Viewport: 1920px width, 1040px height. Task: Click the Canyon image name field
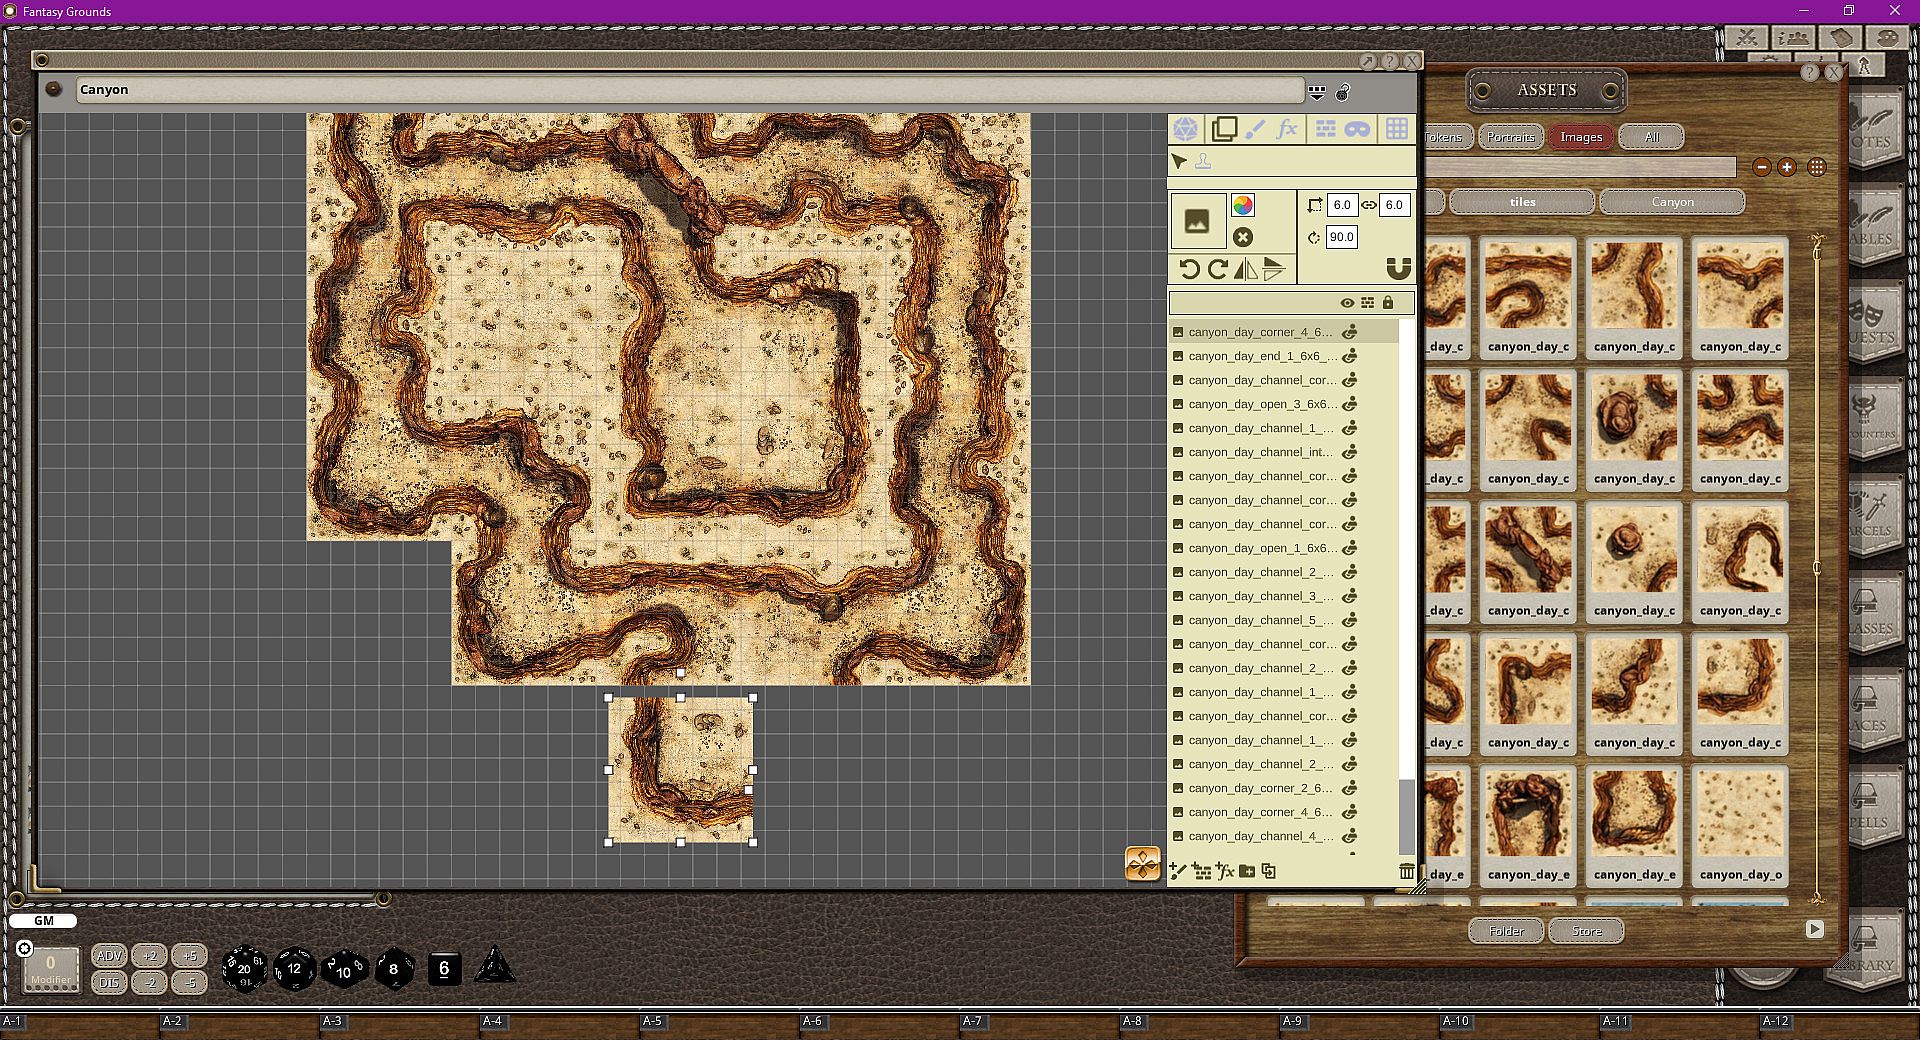point(691,90)
